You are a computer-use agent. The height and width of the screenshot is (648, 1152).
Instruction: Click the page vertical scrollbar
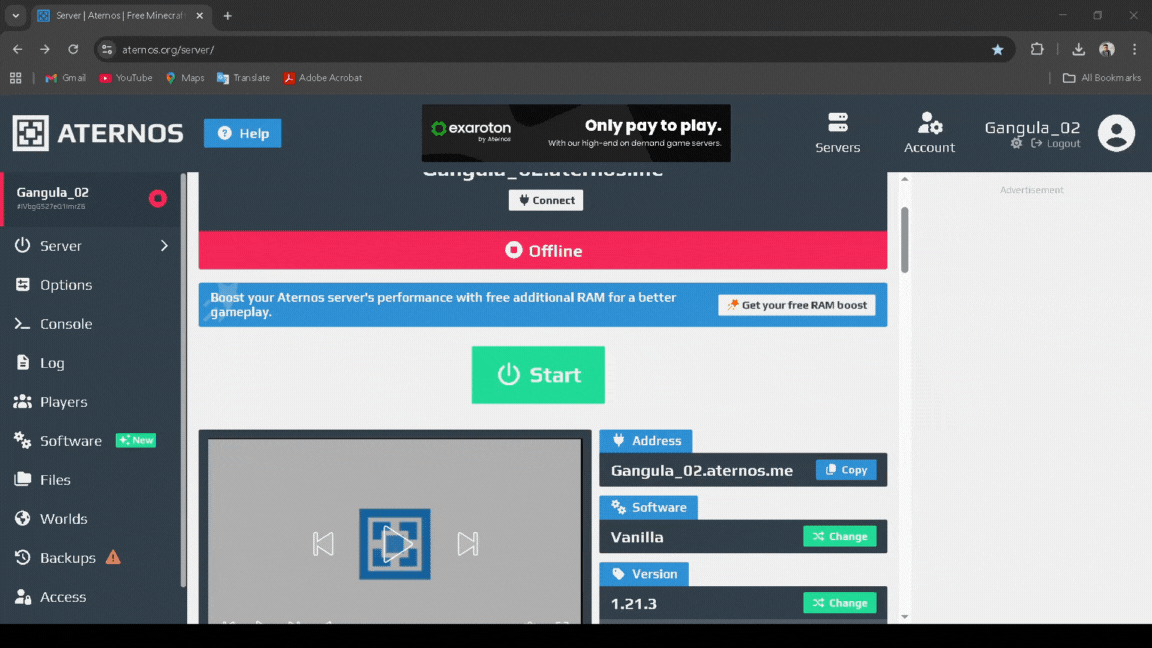click(905, 240)
